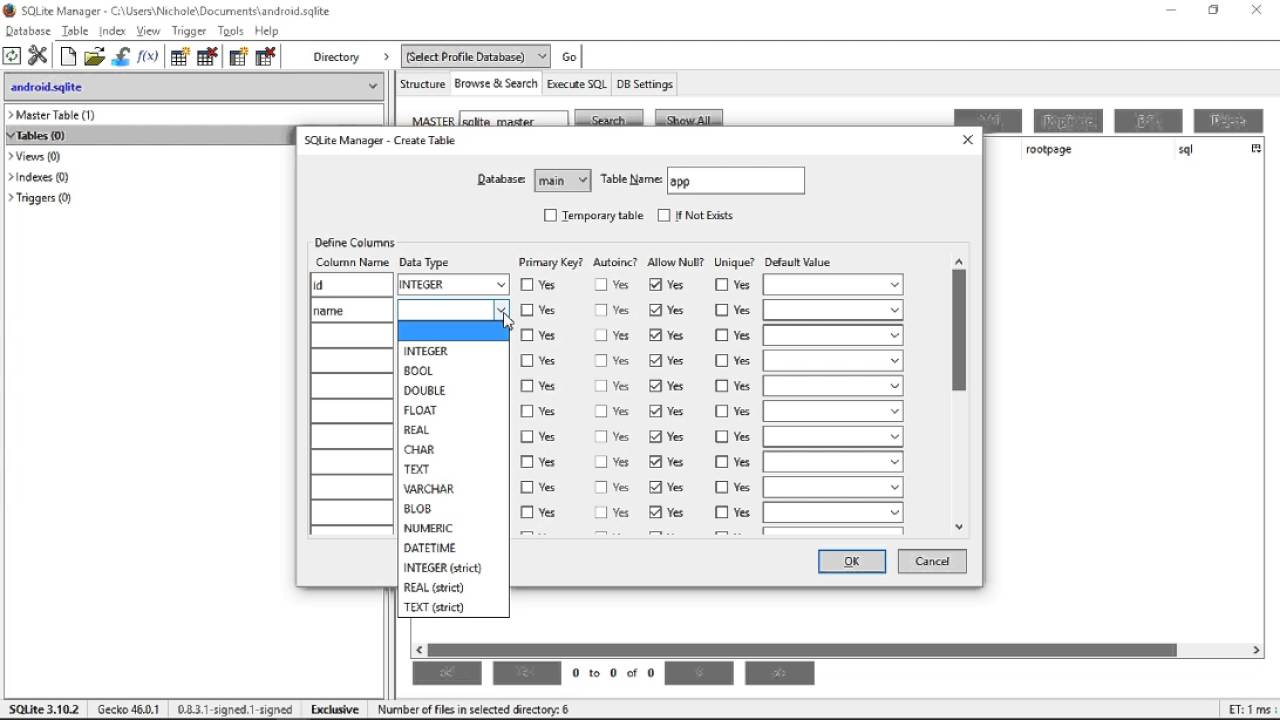1280x720 pixels.
Task: Click the Search button
Action: (x=608, y=120)
